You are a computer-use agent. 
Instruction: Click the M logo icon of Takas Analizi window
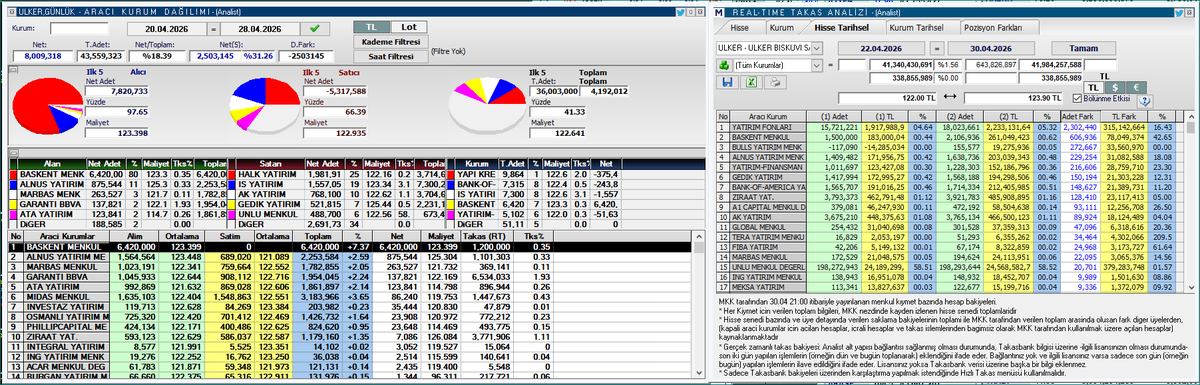coord(719,12)
